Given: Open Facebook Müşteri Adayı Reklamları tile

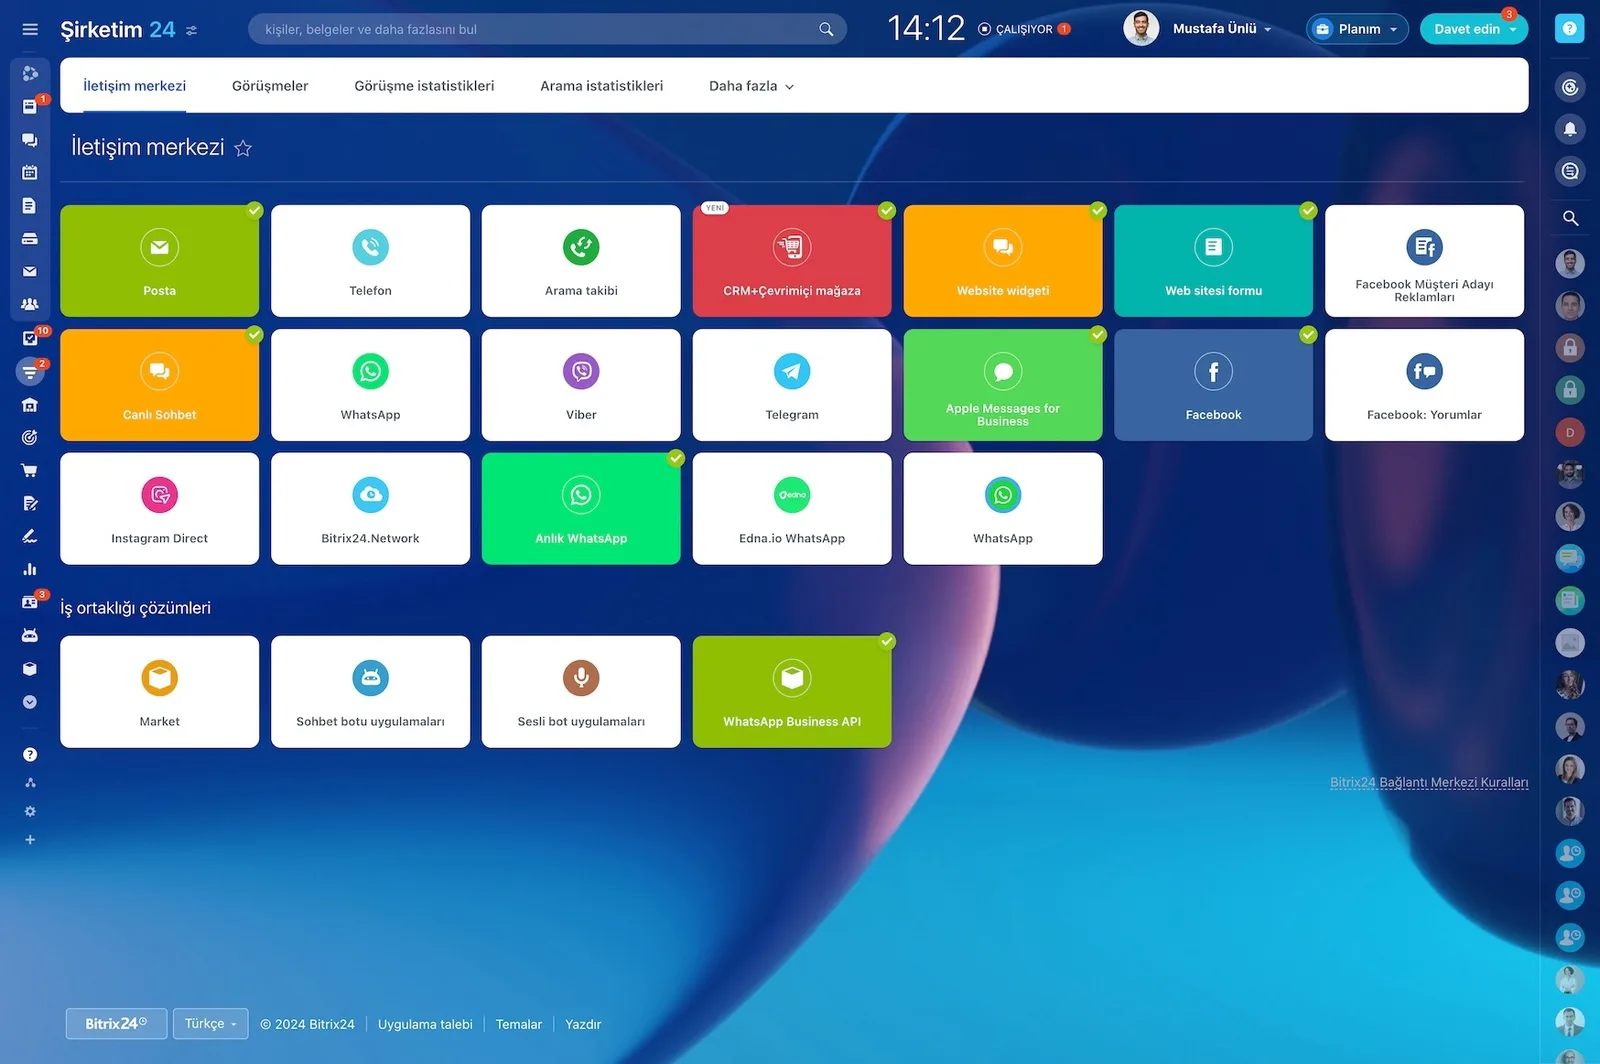Looking at the screenshot, I should 1424,261.
